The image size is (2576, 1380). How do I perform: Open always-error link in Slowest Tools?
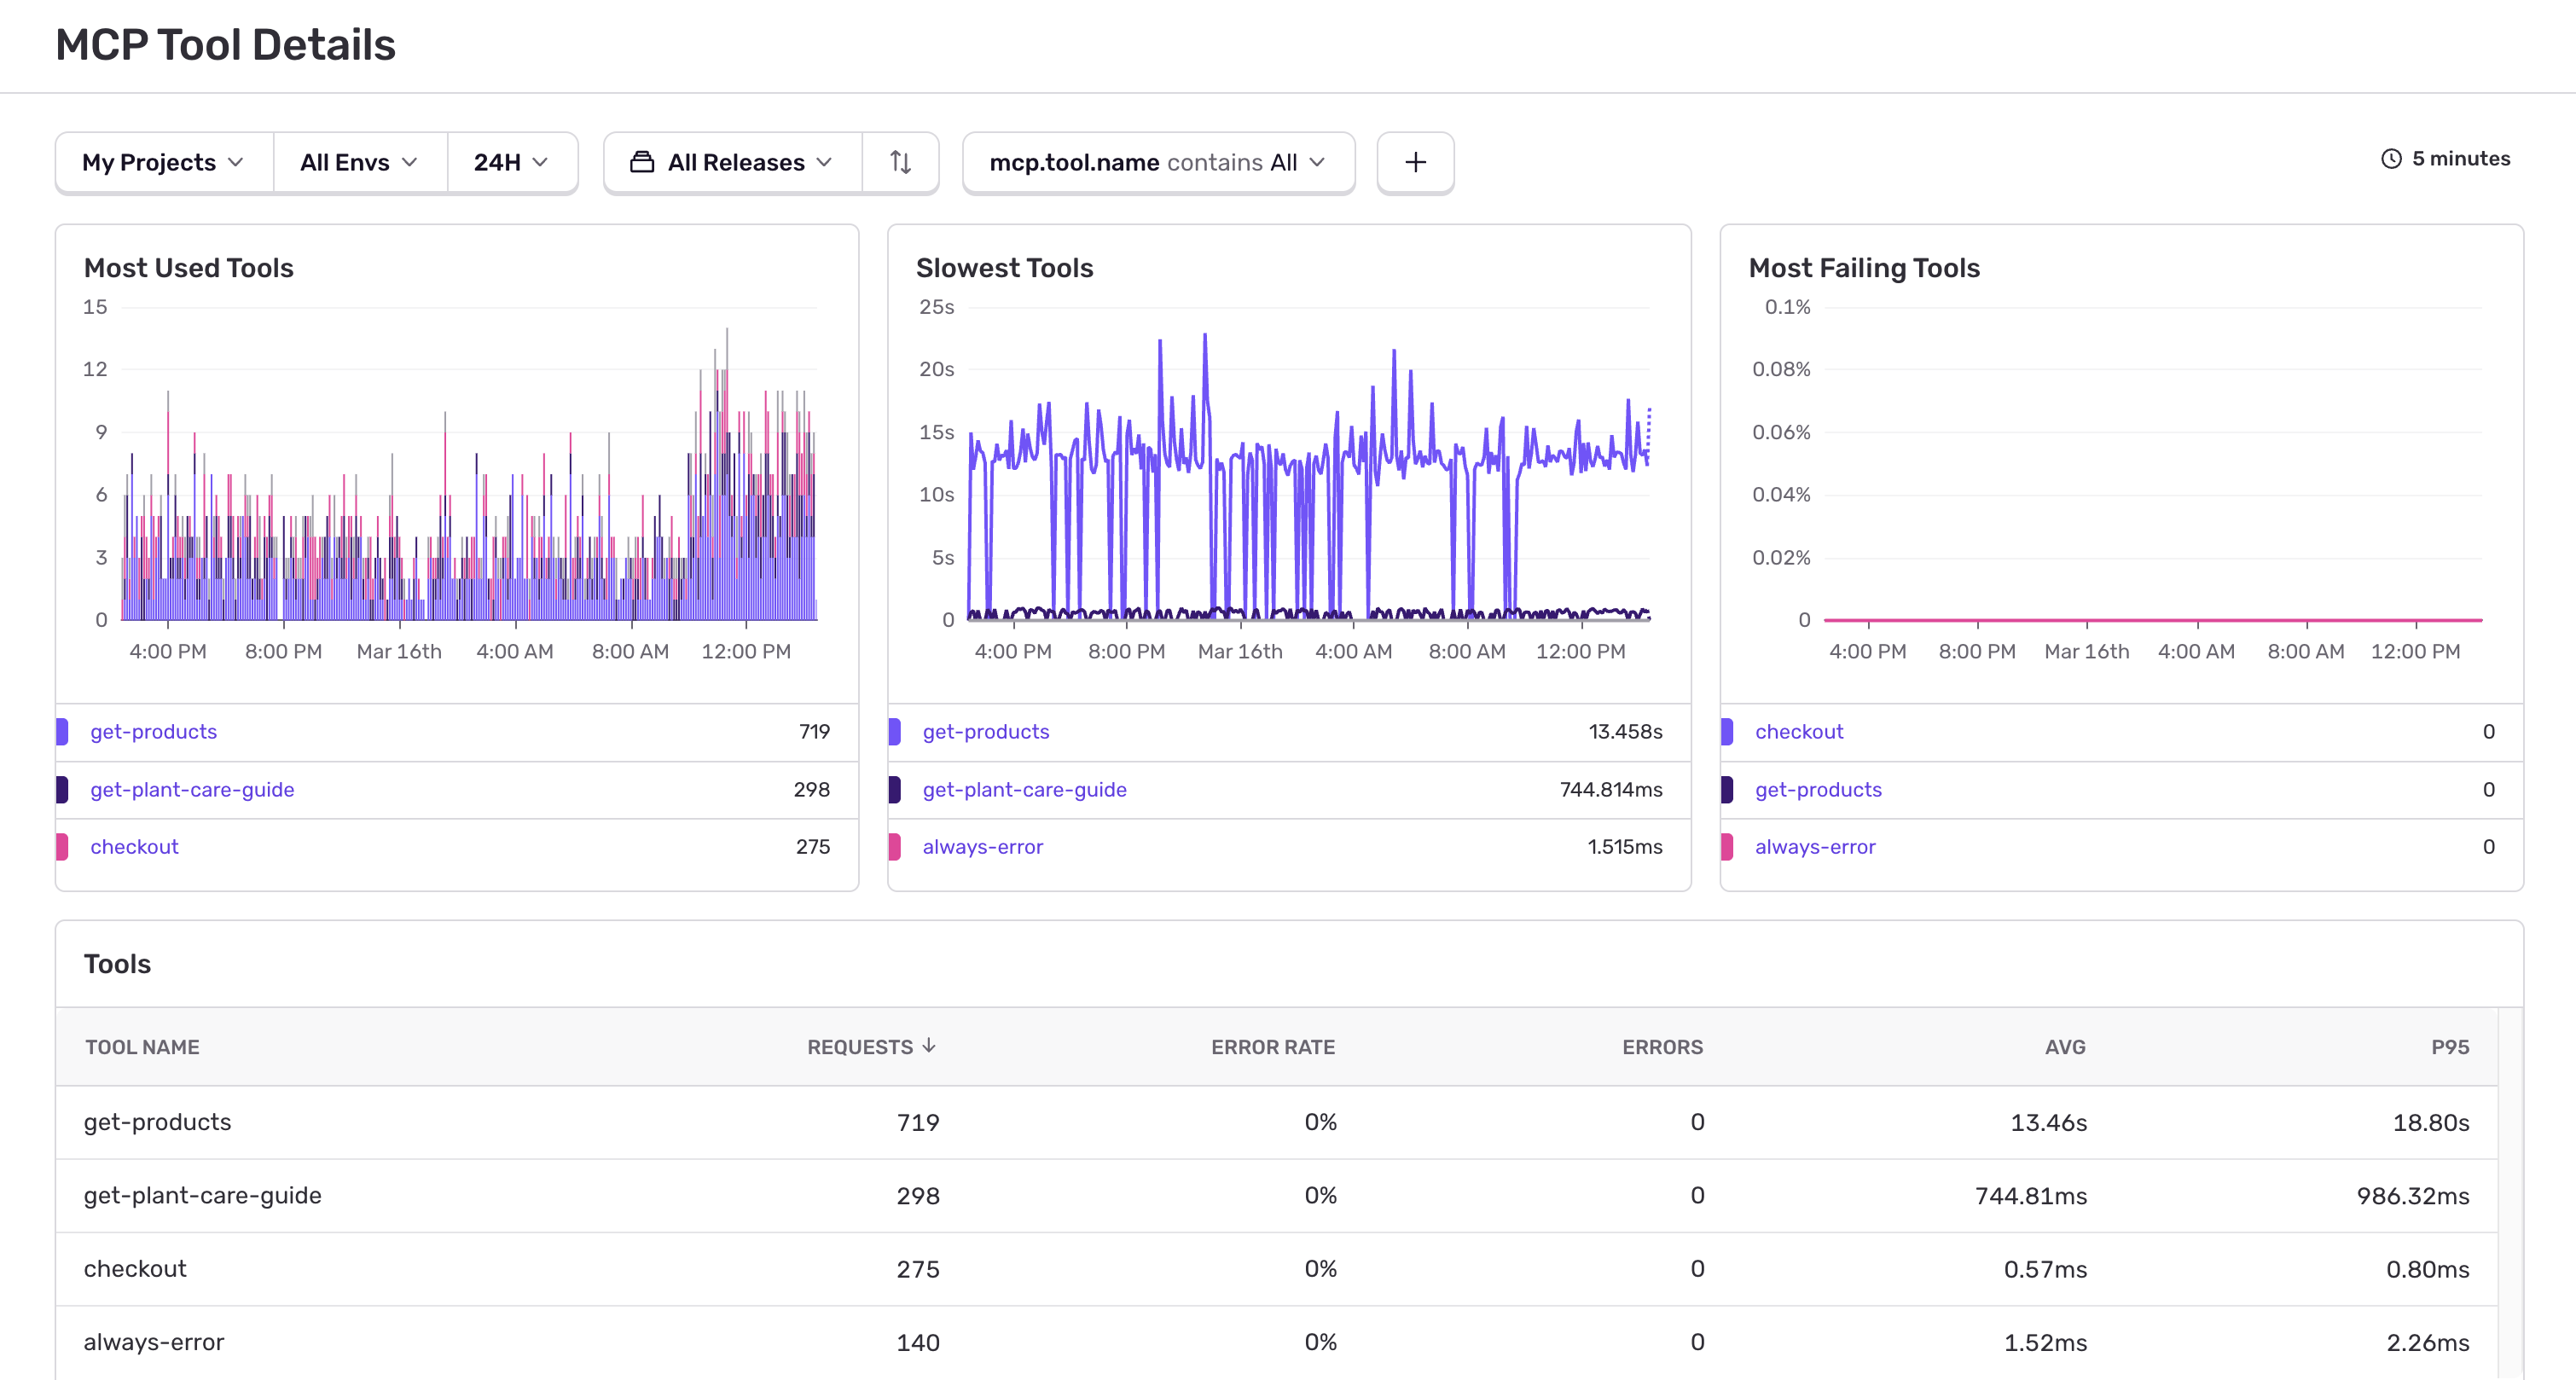click(982, 847)
